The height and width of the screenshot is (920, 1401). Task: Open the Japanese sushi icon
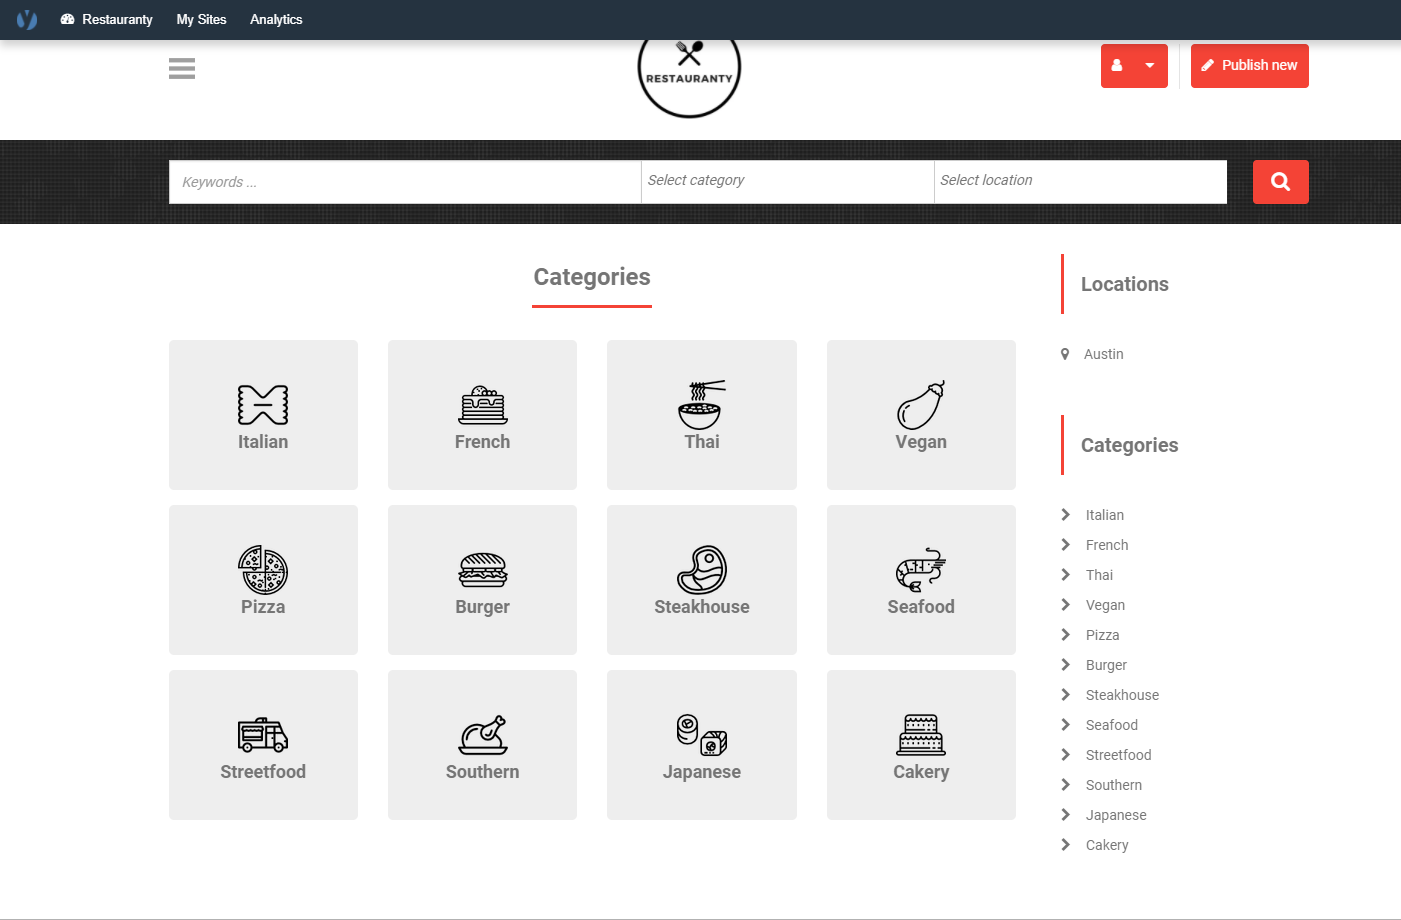702,735
